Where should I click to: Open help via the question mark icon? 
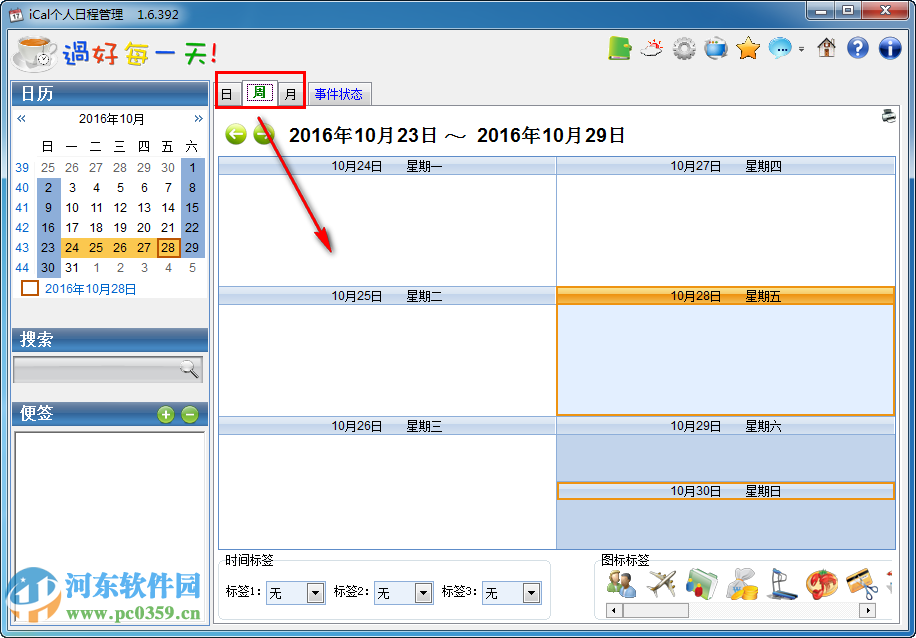857,47
